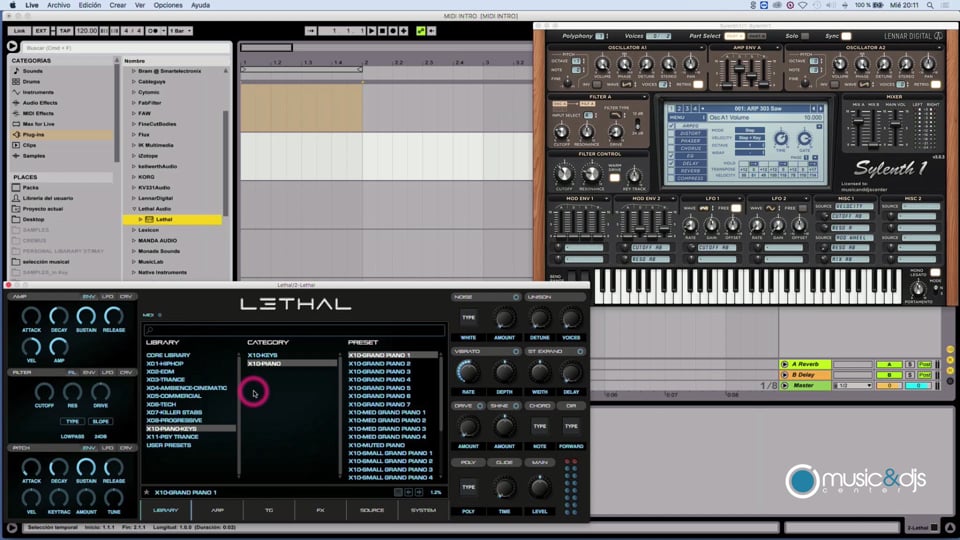960x540 pixels.
Task: Expand the Native Instruments folder
Action: (133, 272)
